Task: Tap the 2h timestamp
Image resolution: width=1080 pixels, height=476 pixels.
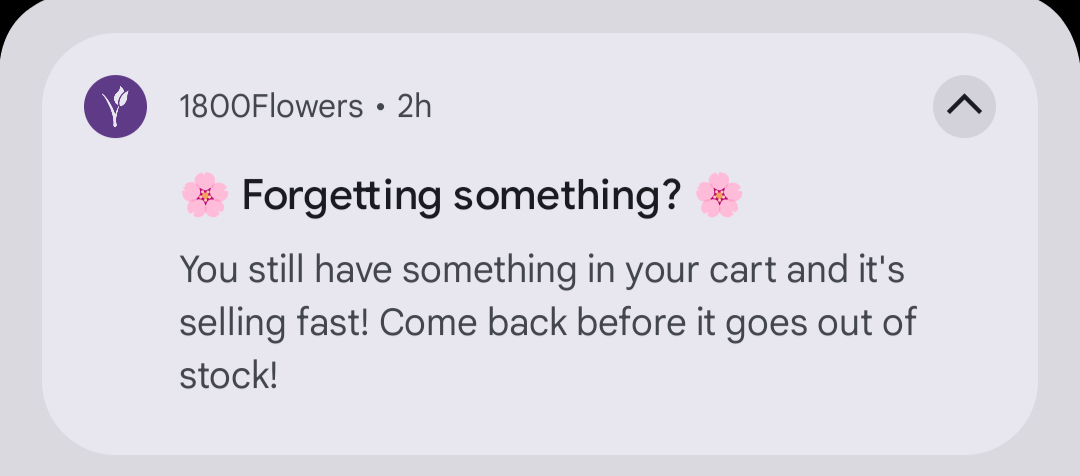Action: (414, 106)
